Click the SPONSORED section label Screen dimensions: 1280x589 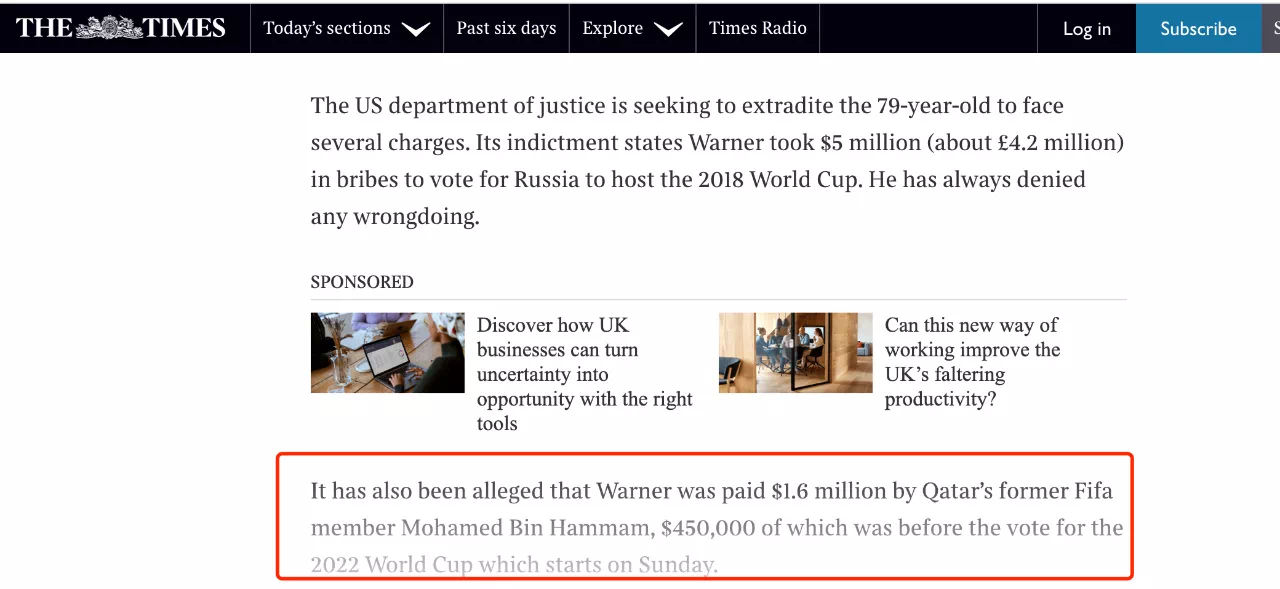point(362,282)
